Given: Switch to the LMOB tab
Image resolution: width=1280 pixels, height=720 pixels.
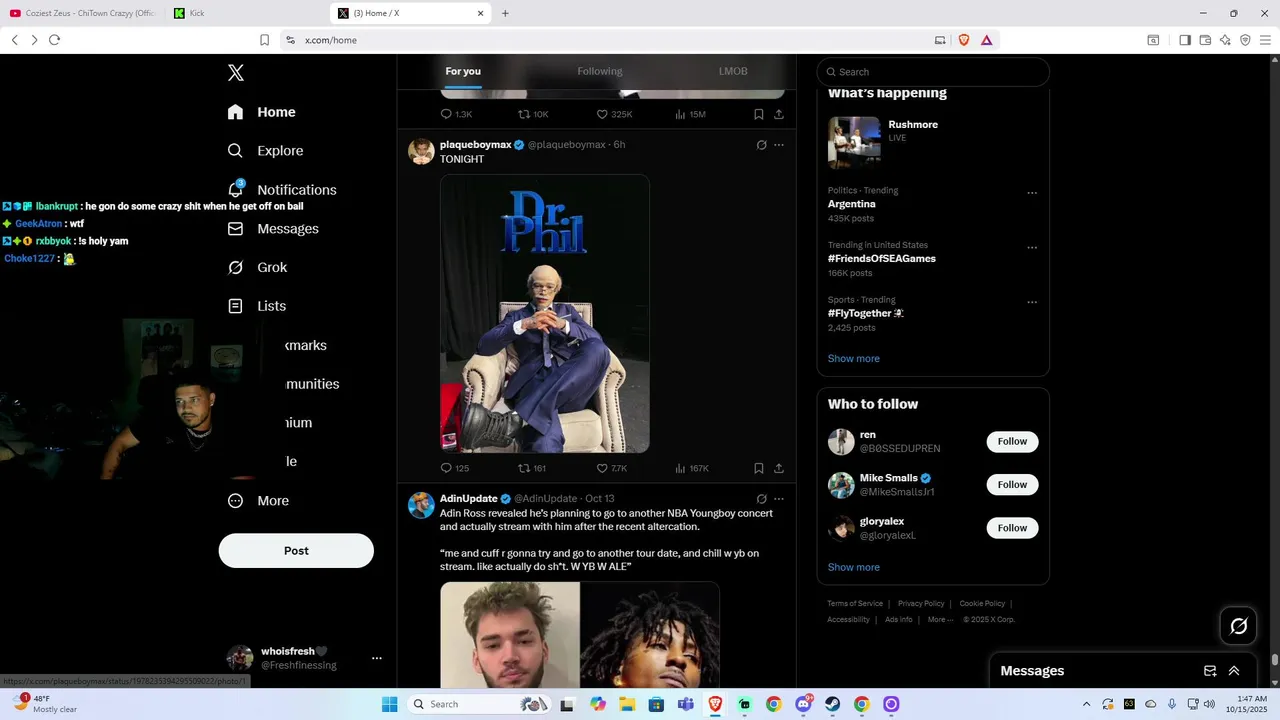Looking at the screenshot, I should 733,71.
